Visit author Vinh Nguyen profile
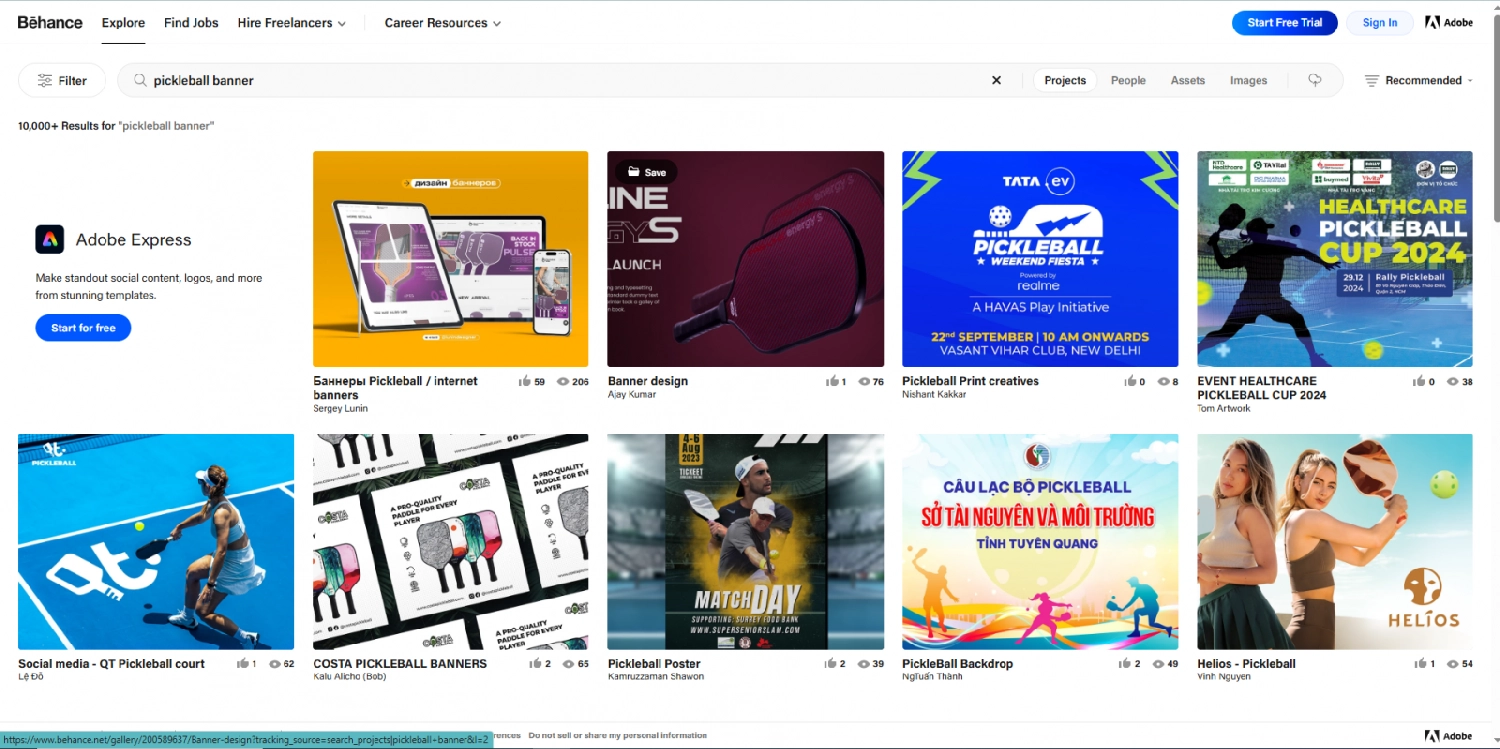This screenshot has width=1500, height=749. 1225,677
